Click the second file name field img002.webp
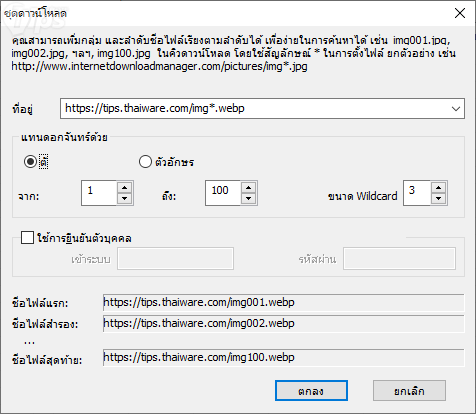Viewport: 476px width, 414px height. tap(283, 324)
